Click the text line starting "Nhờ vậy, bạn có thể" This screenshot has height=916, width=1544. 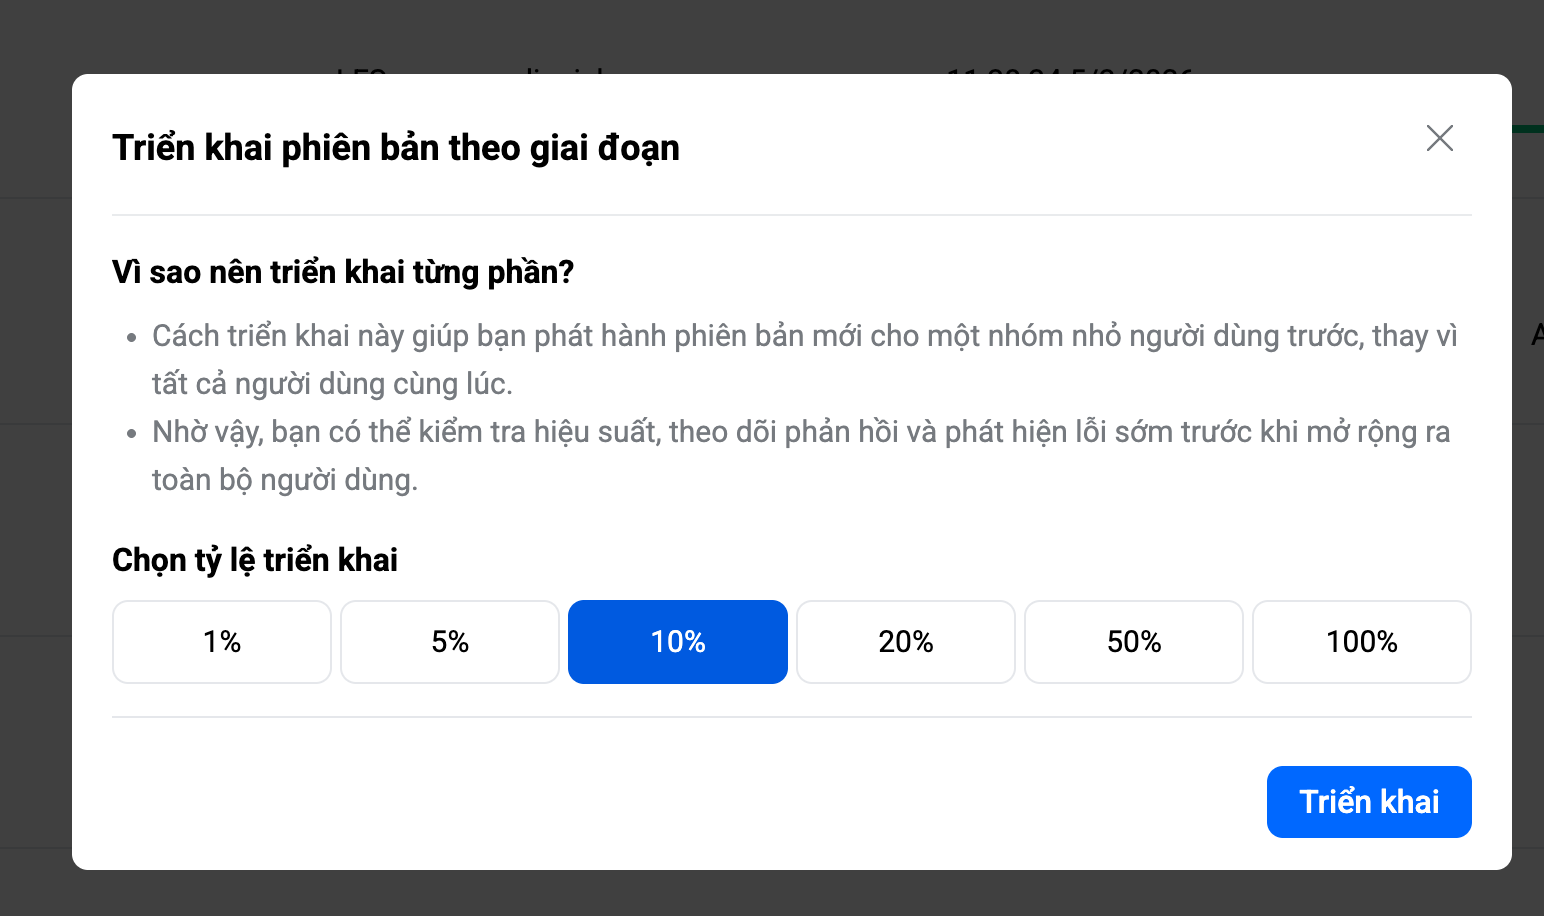click(x=800, y=432)
